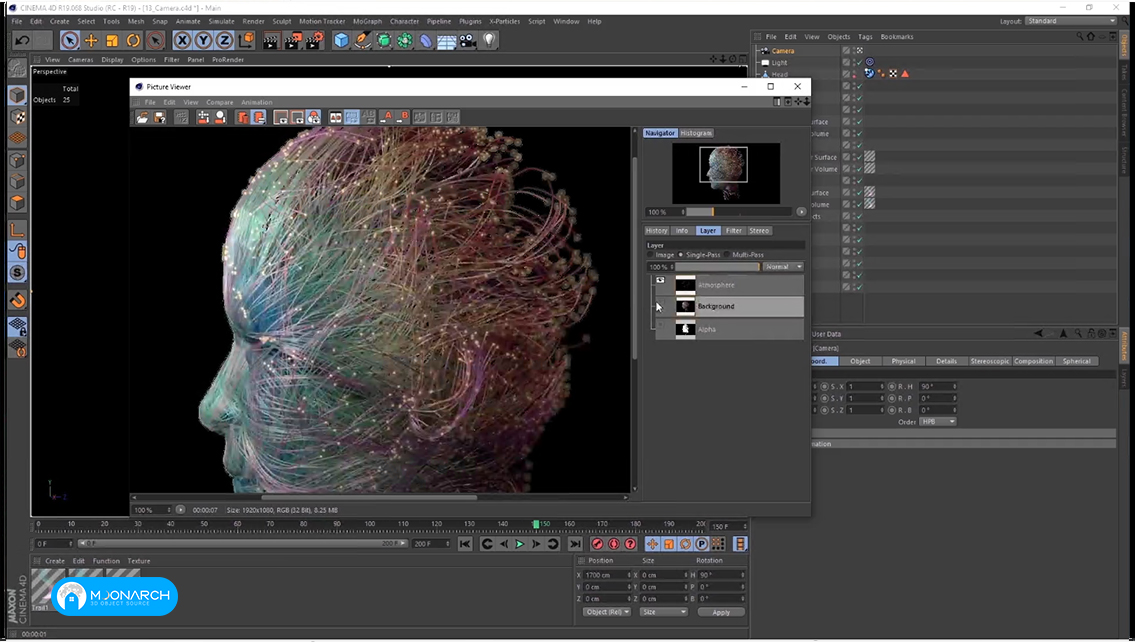1135x642 pixels.
Task: Click the Spline Pen tool icon
Action: point(363,41)
